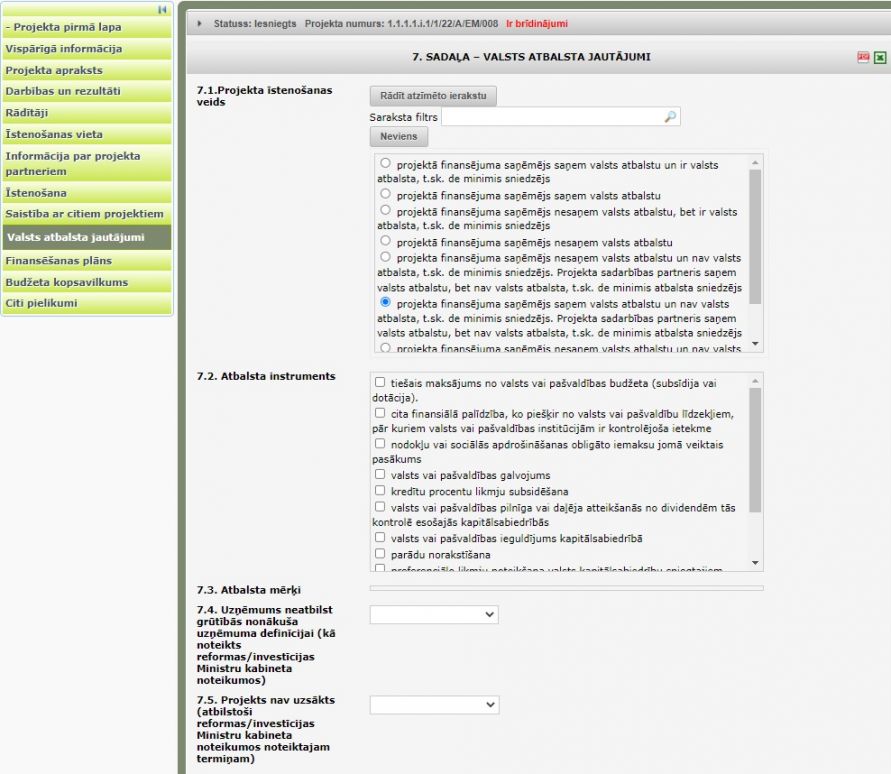Check 'kredītu procentu likmju subsidēšana' checkbox

click(380, 490)
